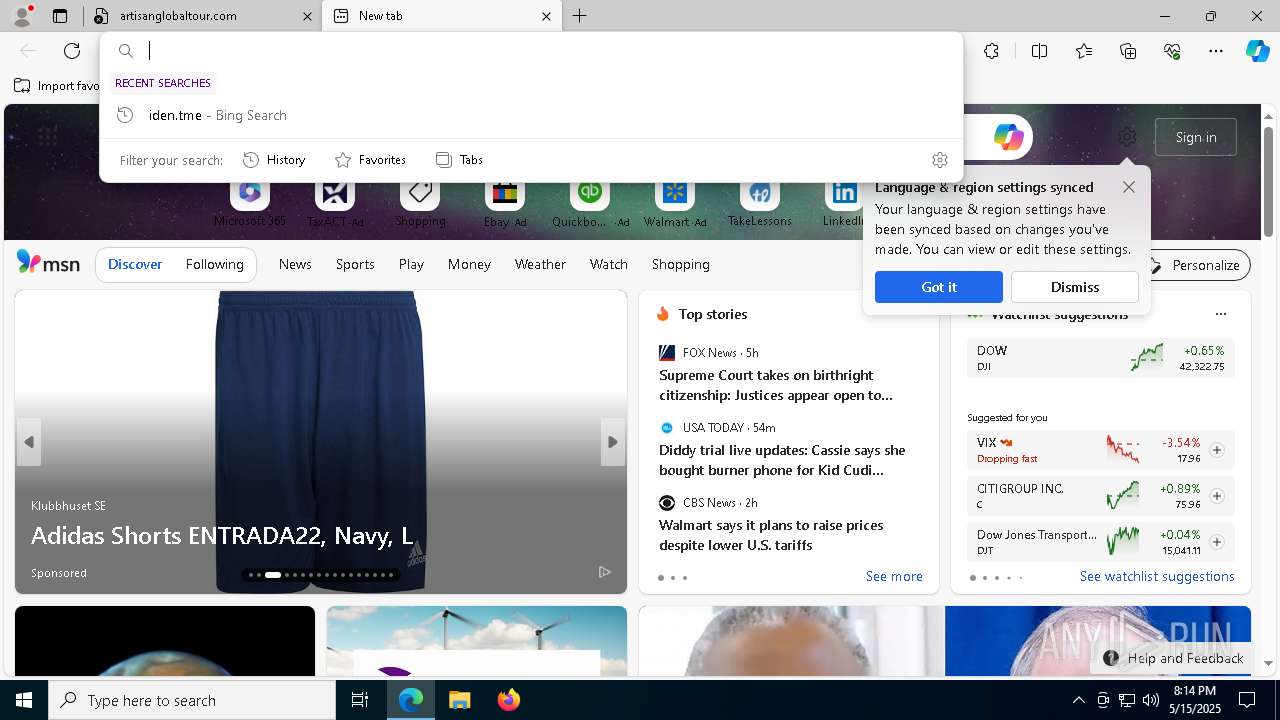The height and width of the screenshot is (720, 1280).
Task: Open Task View on taskbar
Action: point(360,700)
